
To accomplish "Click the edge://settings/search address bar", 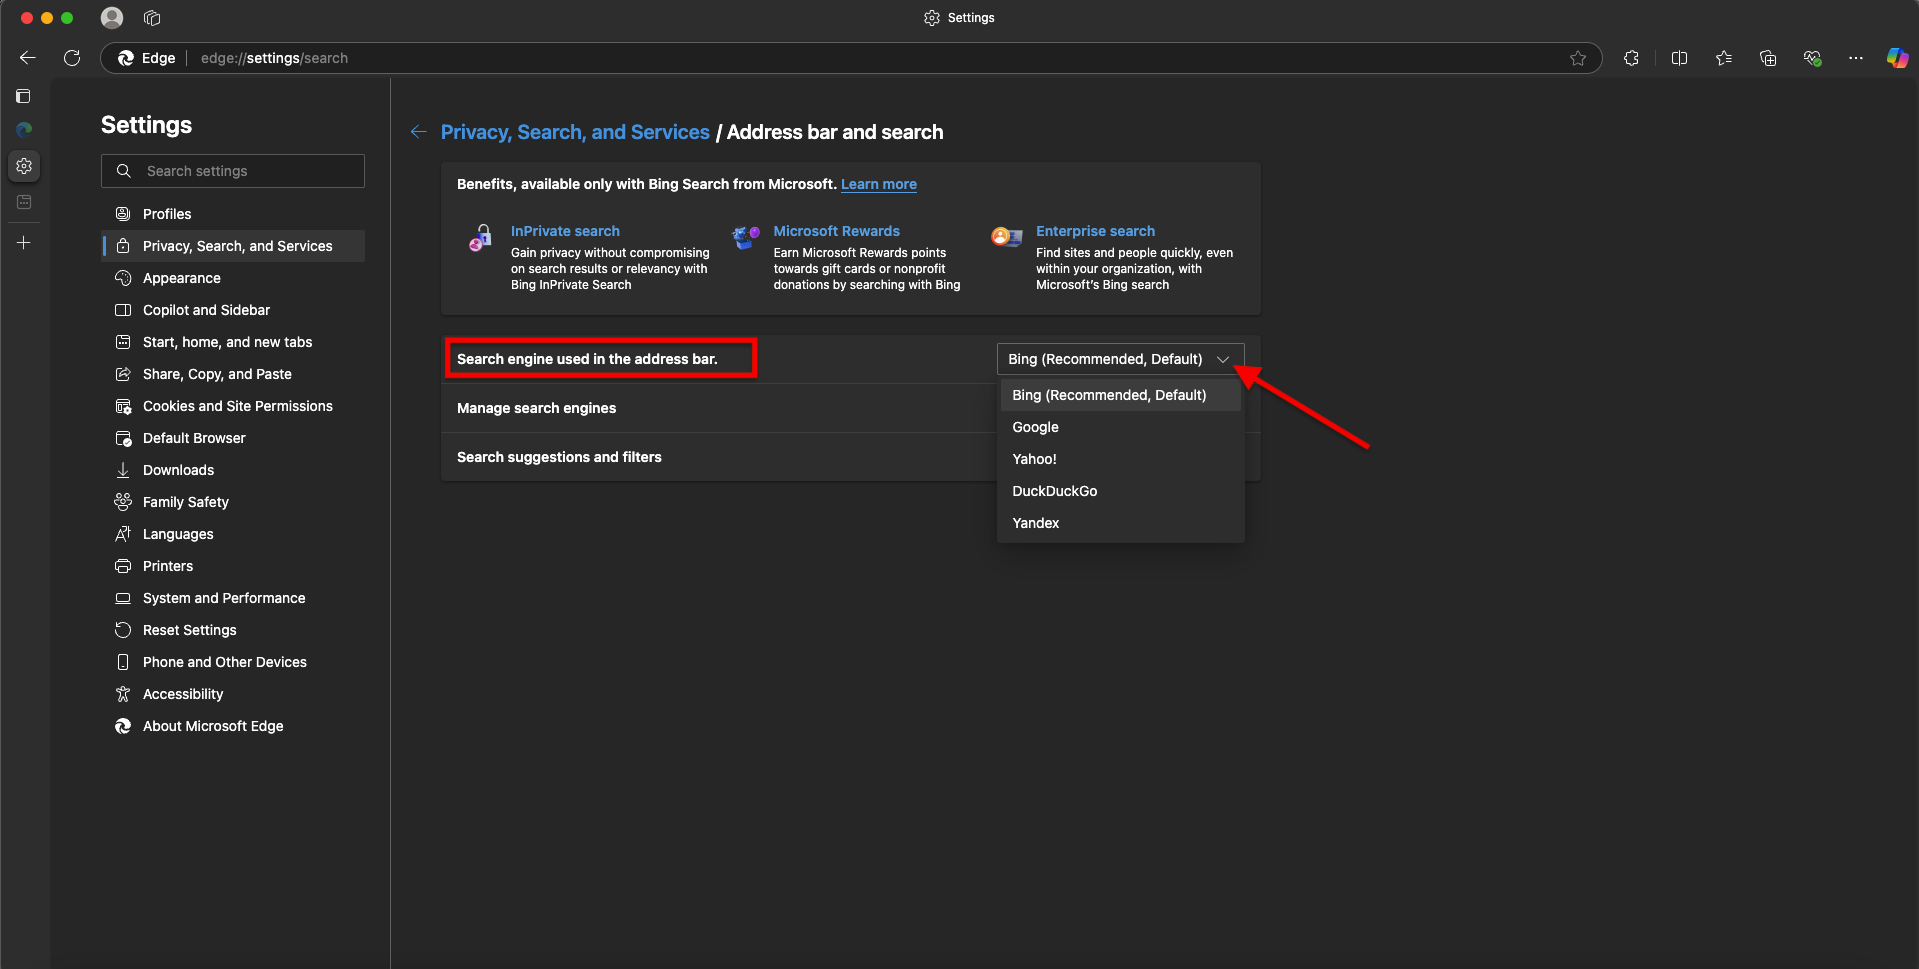I will click(x=851, y=58).
